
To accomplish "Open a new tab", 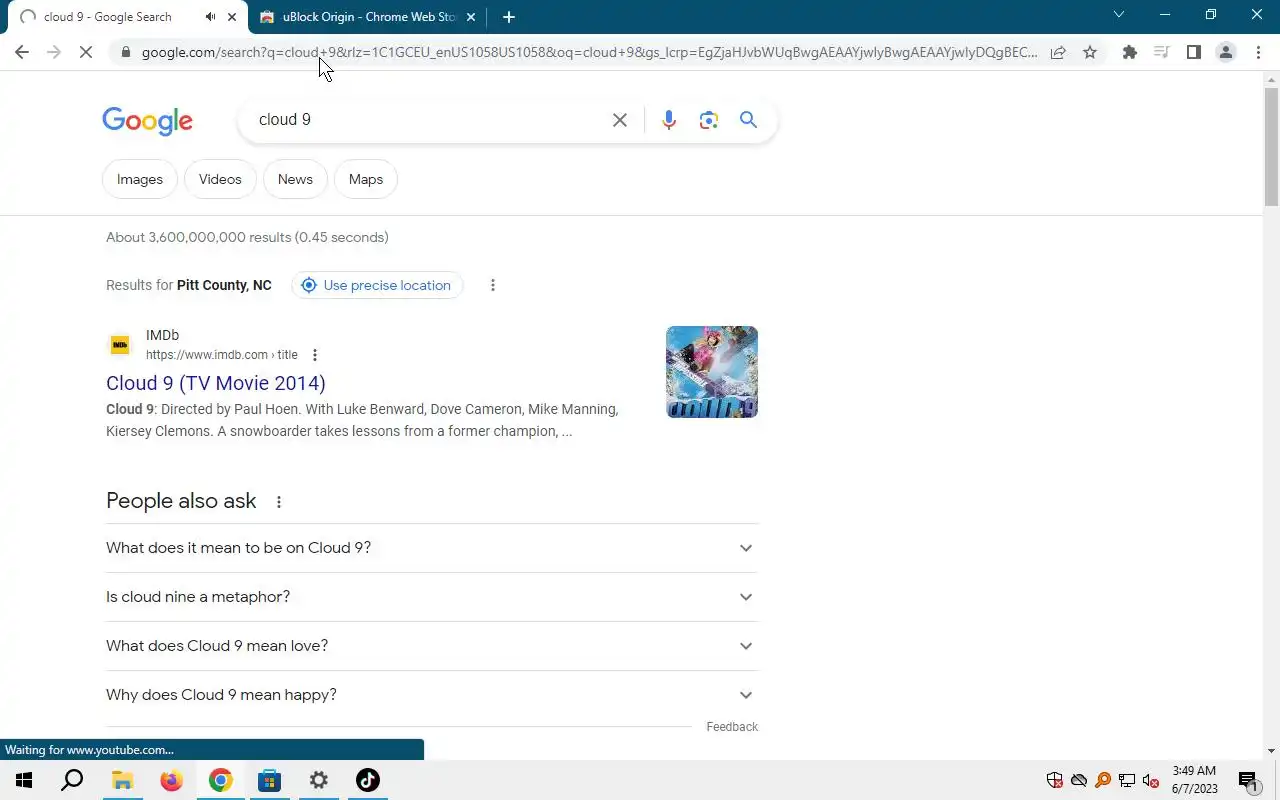I will [509, 17].
